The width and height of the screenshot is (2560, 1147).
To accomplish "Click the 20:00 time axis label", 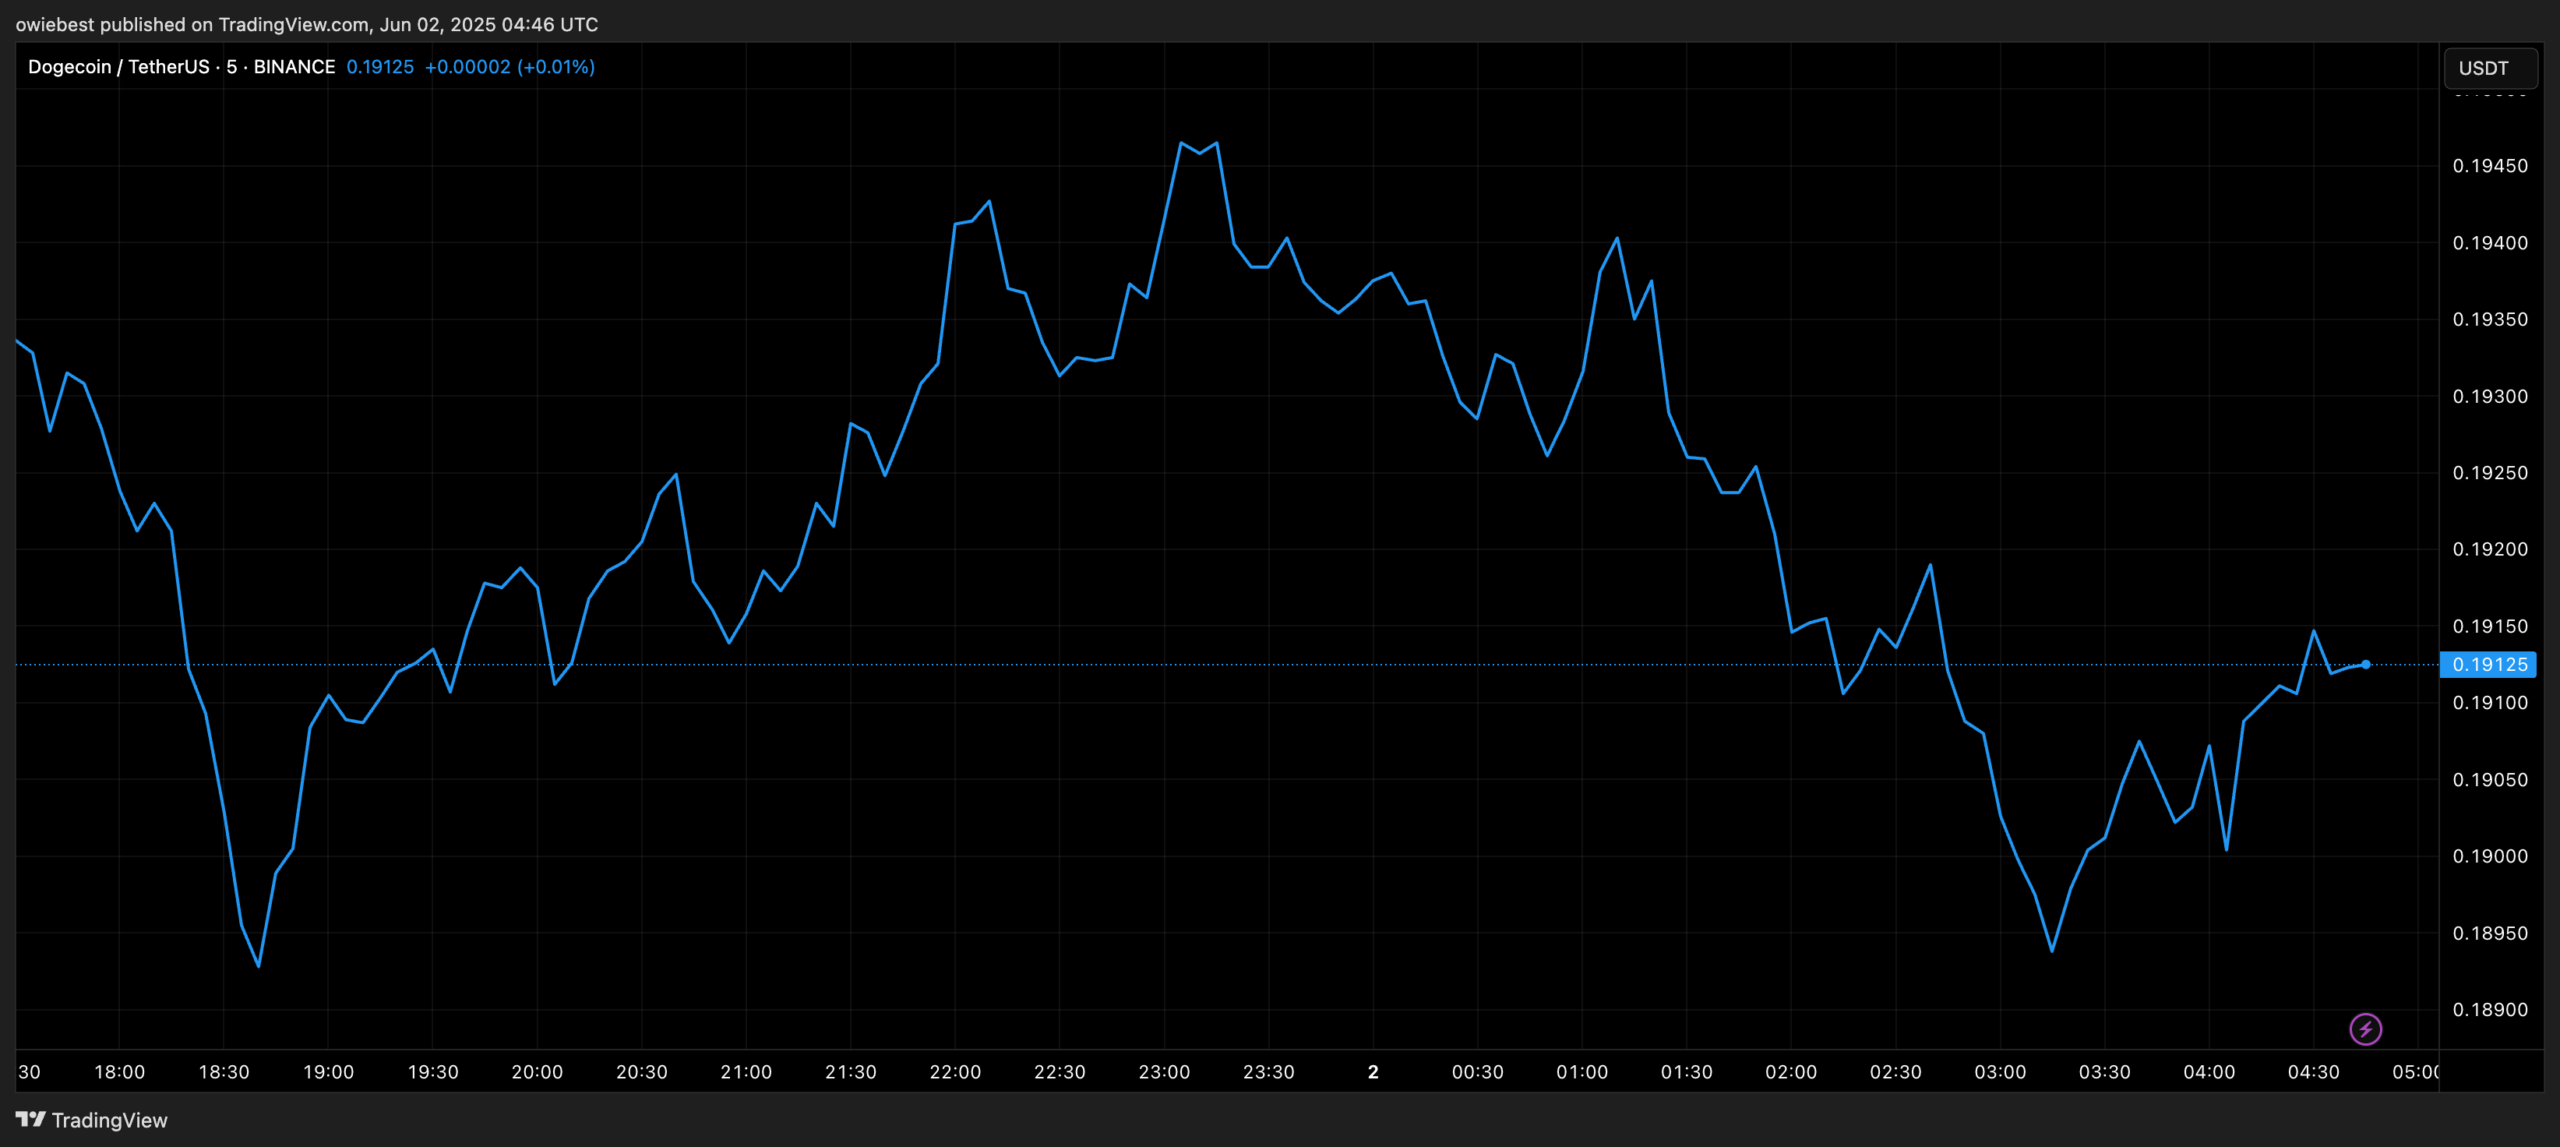I will pyautogui.click(x=537, y=1072).
